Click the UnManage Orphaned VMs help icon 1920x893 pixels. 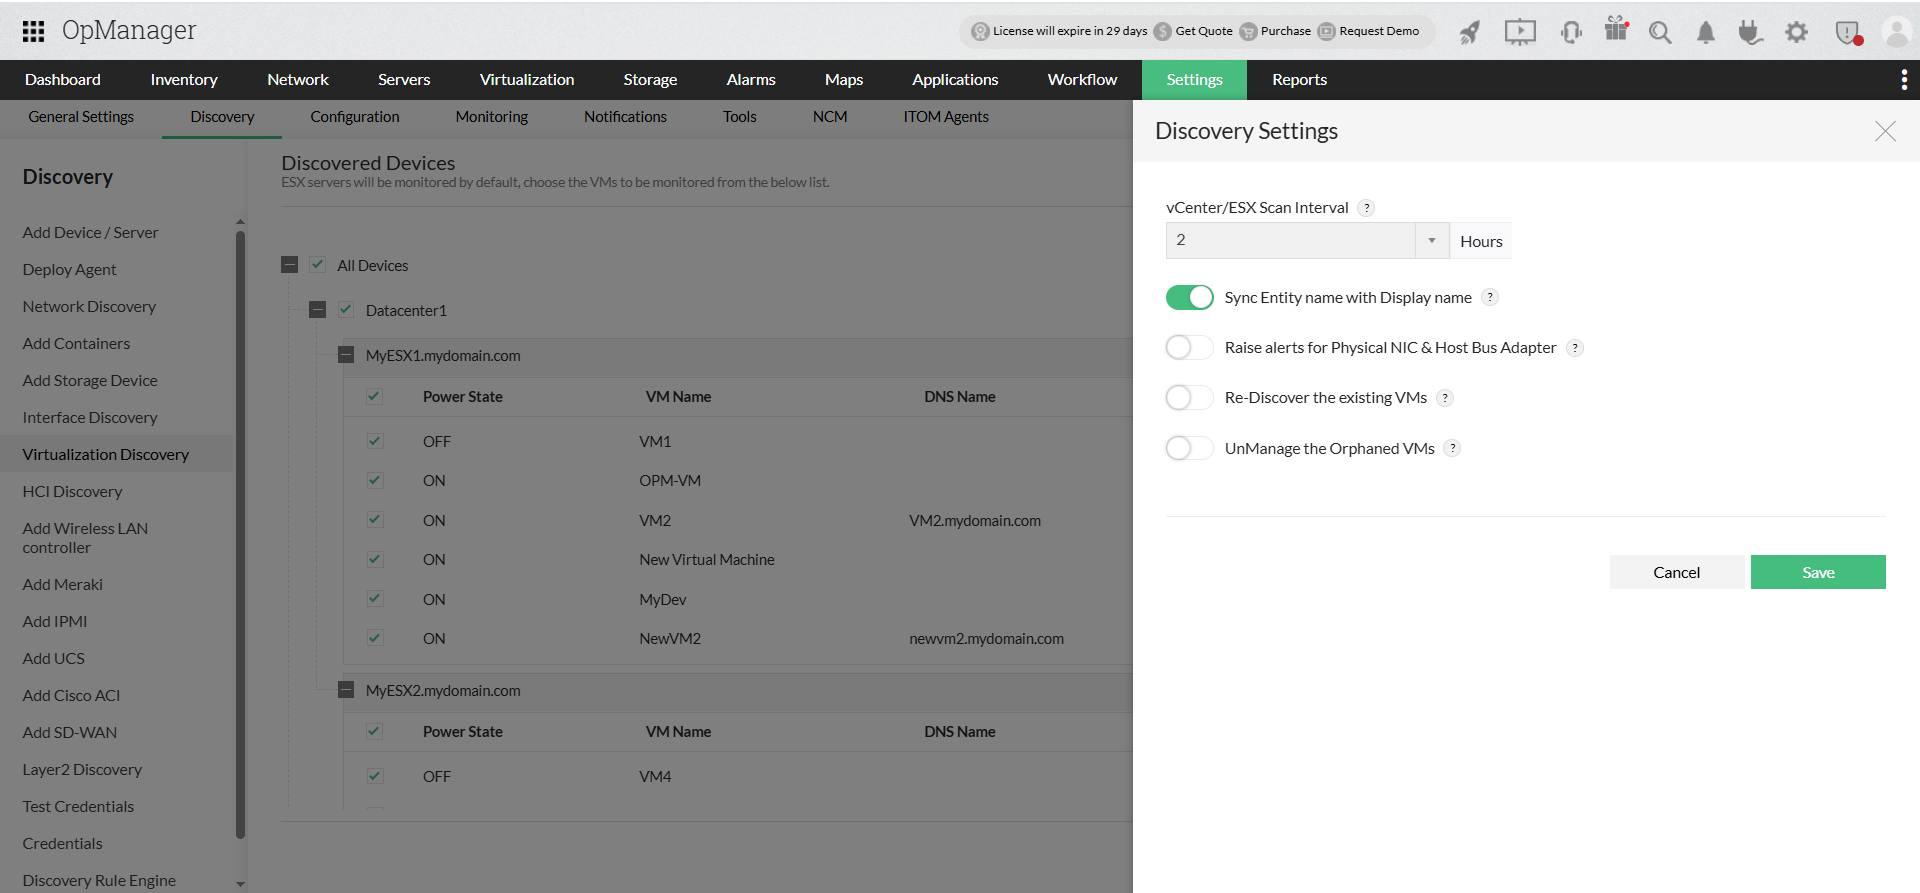1453,448
